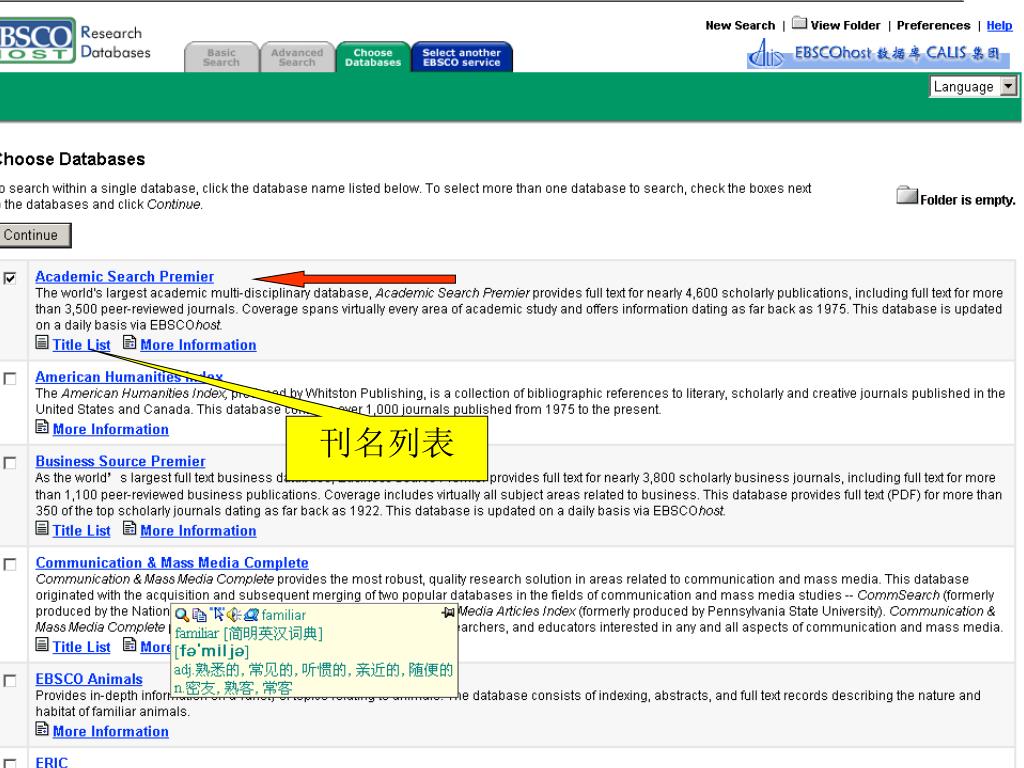Click More Information icon under Business Source Premier
Image resolution: width=1024 pixels, height=768 pixels.
[x=129, y=528]
